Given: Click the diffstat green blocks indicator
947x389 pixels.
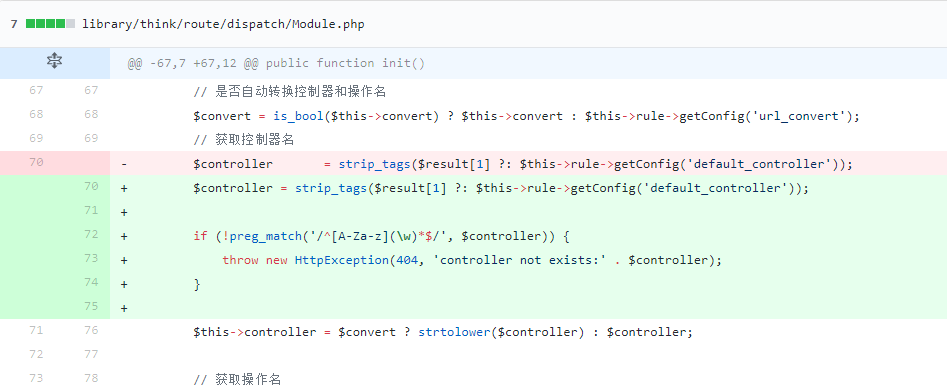Looking at the screenshot, I should coord(50,24).
